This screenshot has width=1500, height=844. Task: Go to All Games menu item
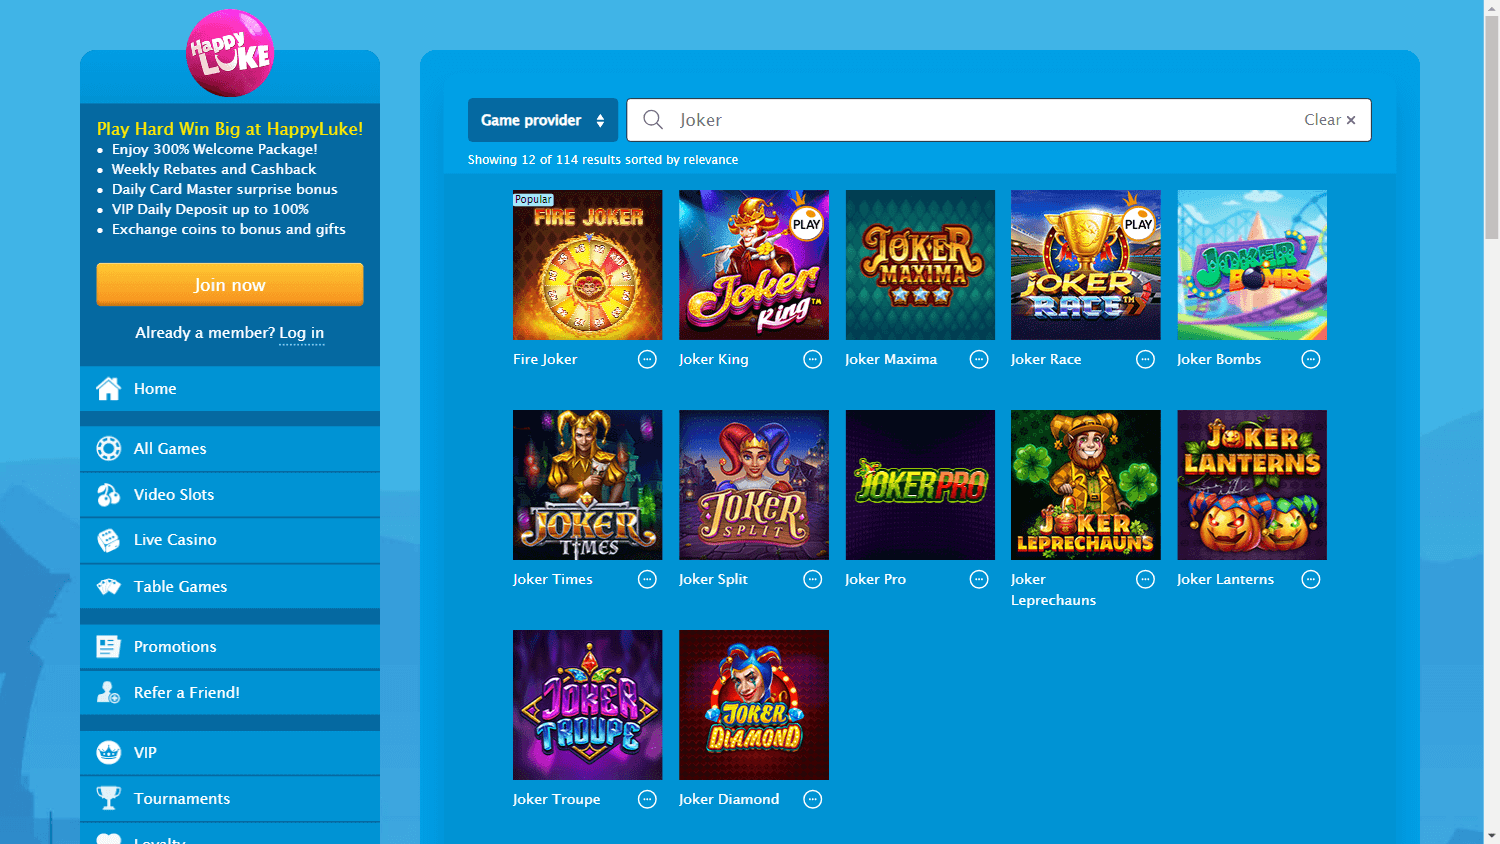click(x=170, y=449)
